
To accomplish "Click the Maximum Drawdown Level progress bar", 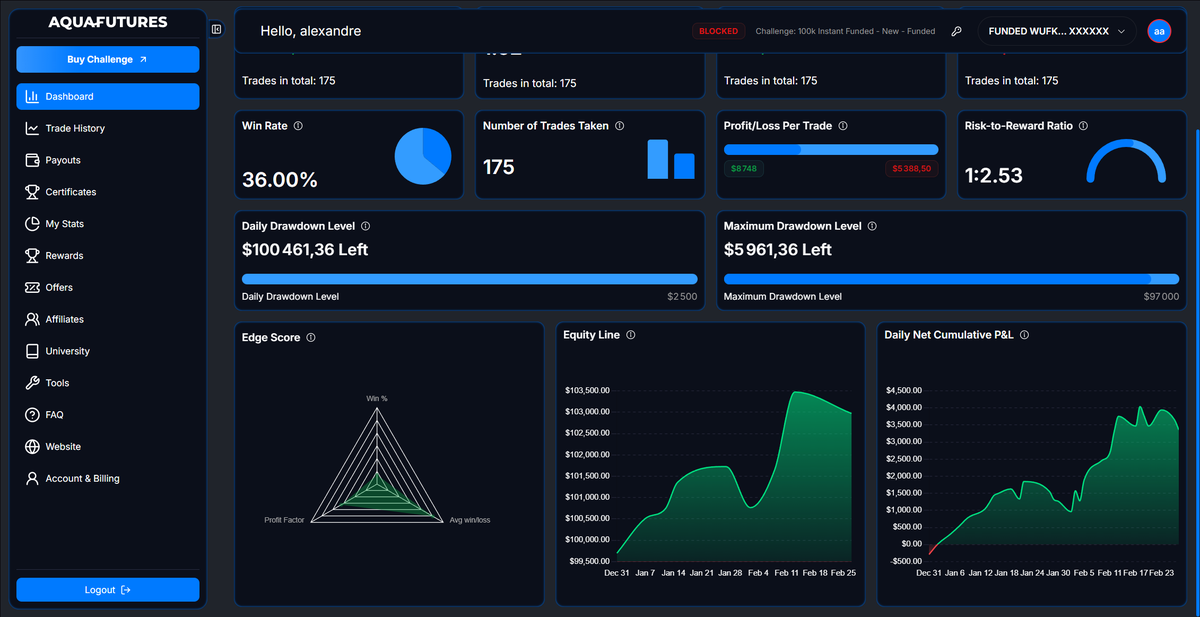I will (x=951, y=279).
